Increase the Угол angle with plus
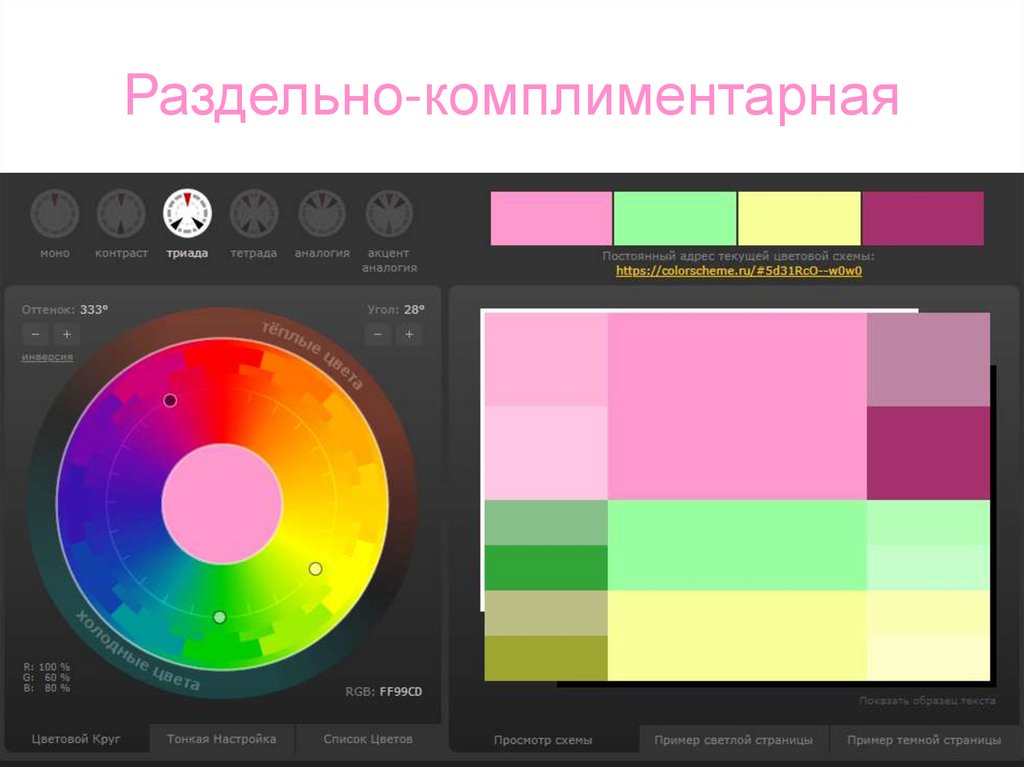This screenshot has height=767, width=1024. [x=409, y=335]
